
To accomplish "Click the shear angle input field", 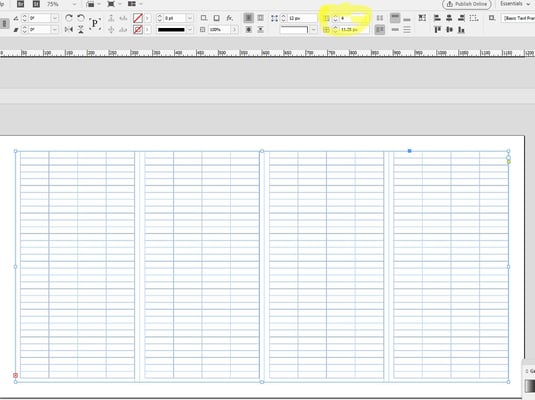I will (x=40, y=30).
